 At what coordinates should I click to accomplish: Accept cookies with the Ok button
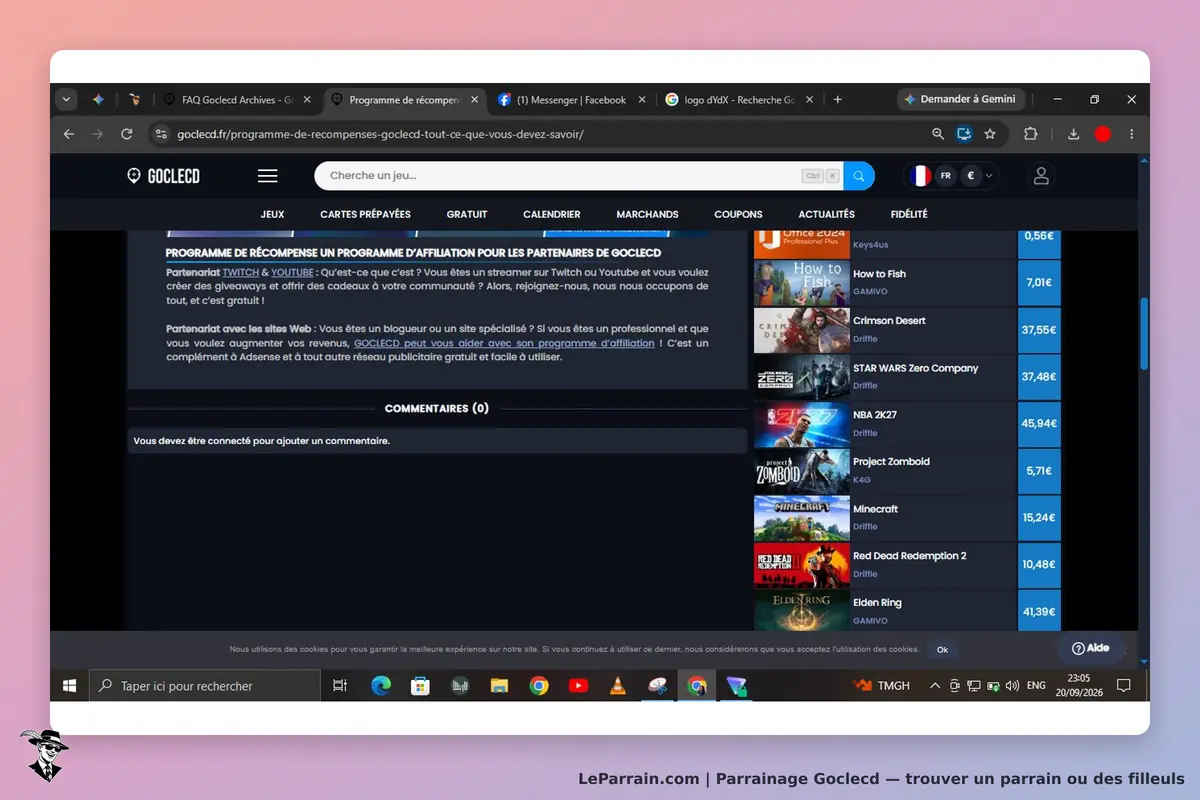point(942,650)
